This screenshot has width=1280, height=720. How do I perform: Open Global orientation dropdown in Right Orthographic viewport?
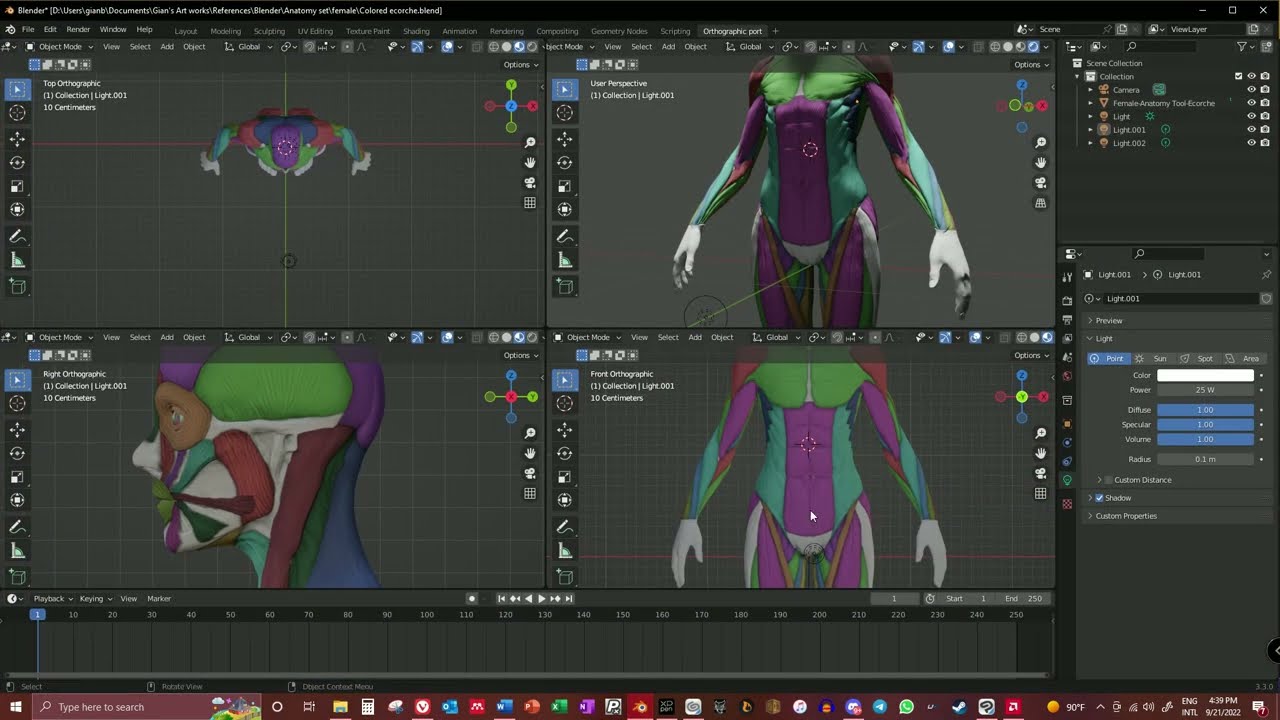pyautogui.click(x=247, y=337)
